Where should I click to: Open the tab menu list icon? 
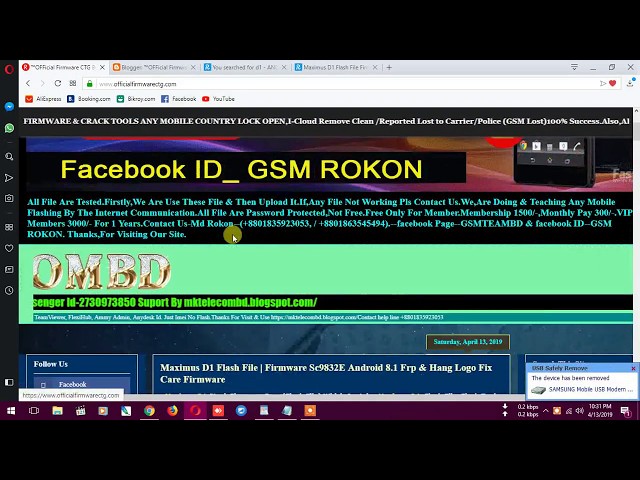(x=574, y=67)
